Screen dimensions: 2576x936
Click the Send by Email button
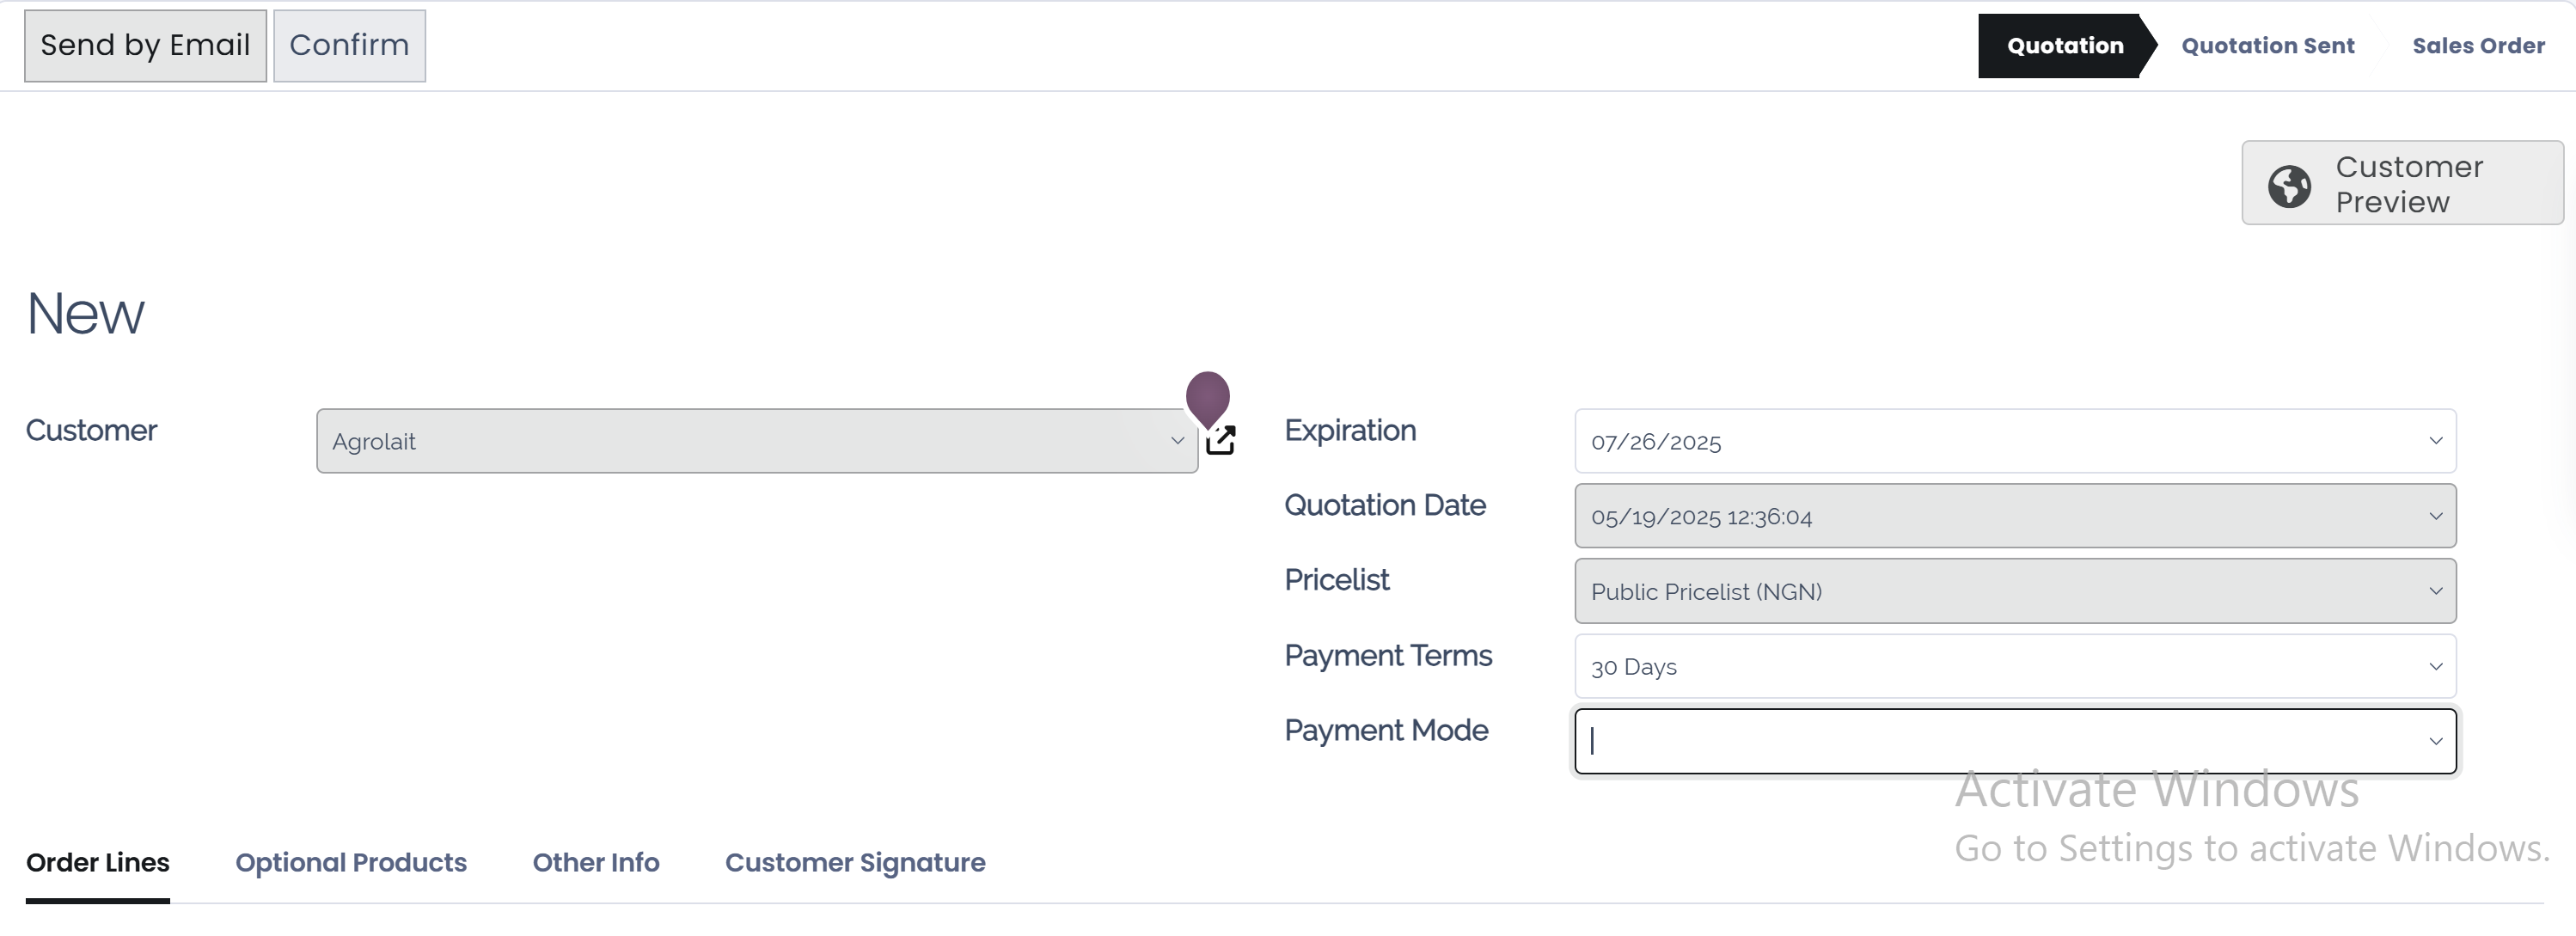click(x=145, y=45)
